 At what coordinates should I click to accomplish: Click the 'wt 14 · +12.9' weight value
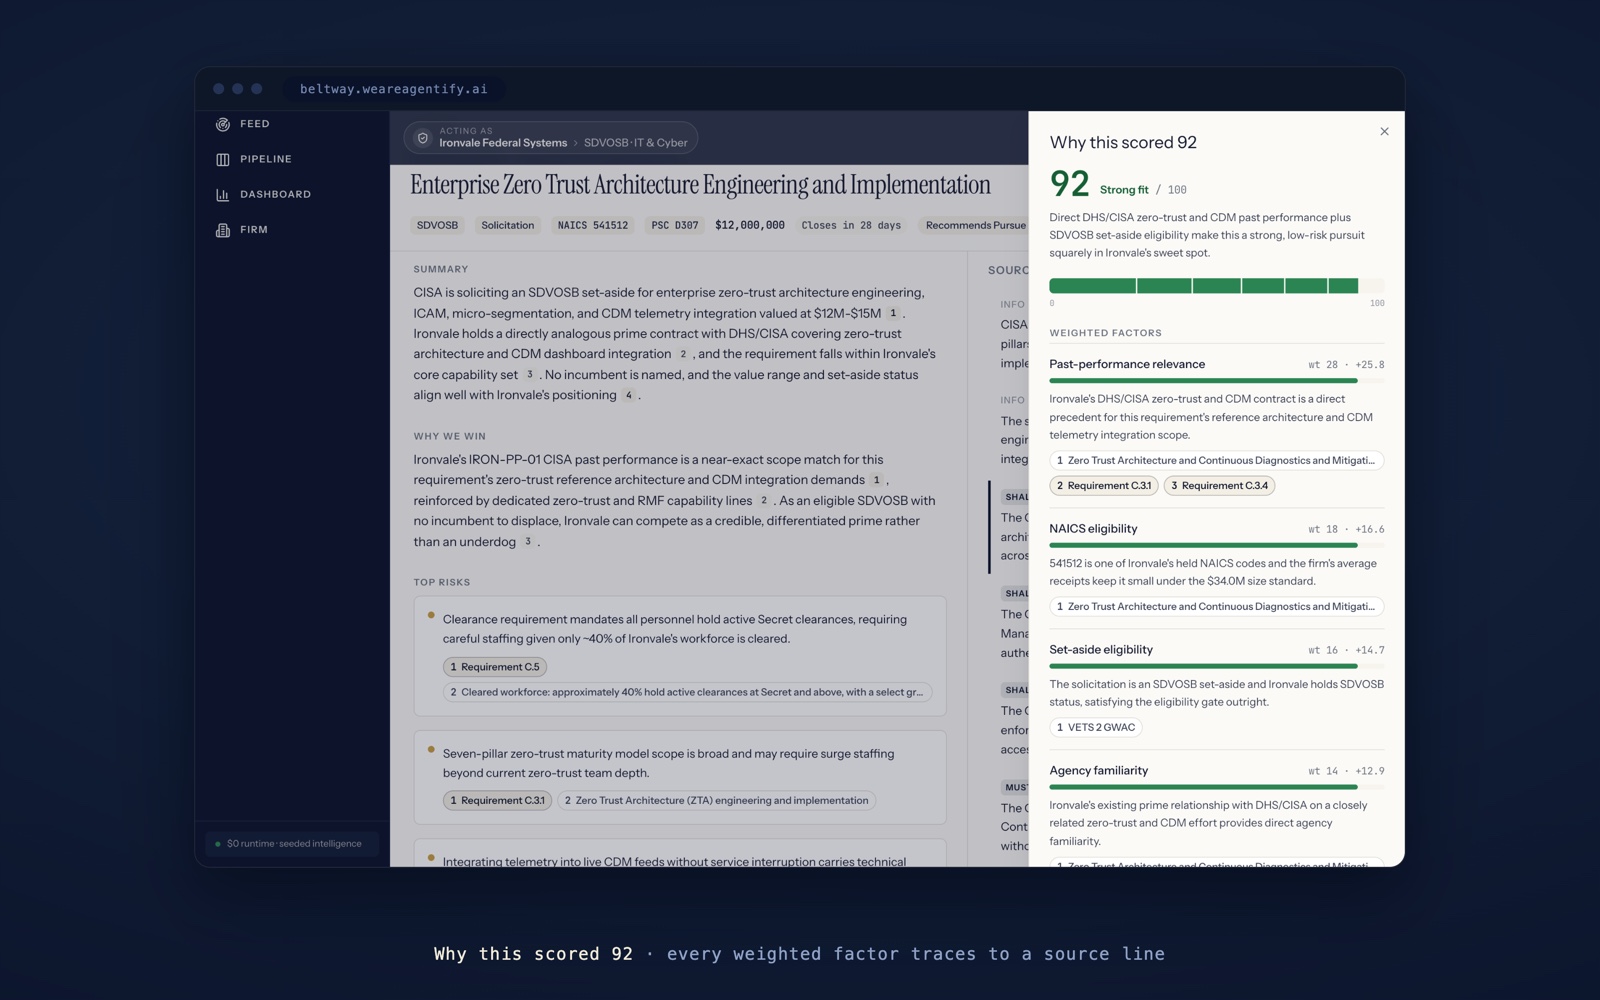point(1346,771)
